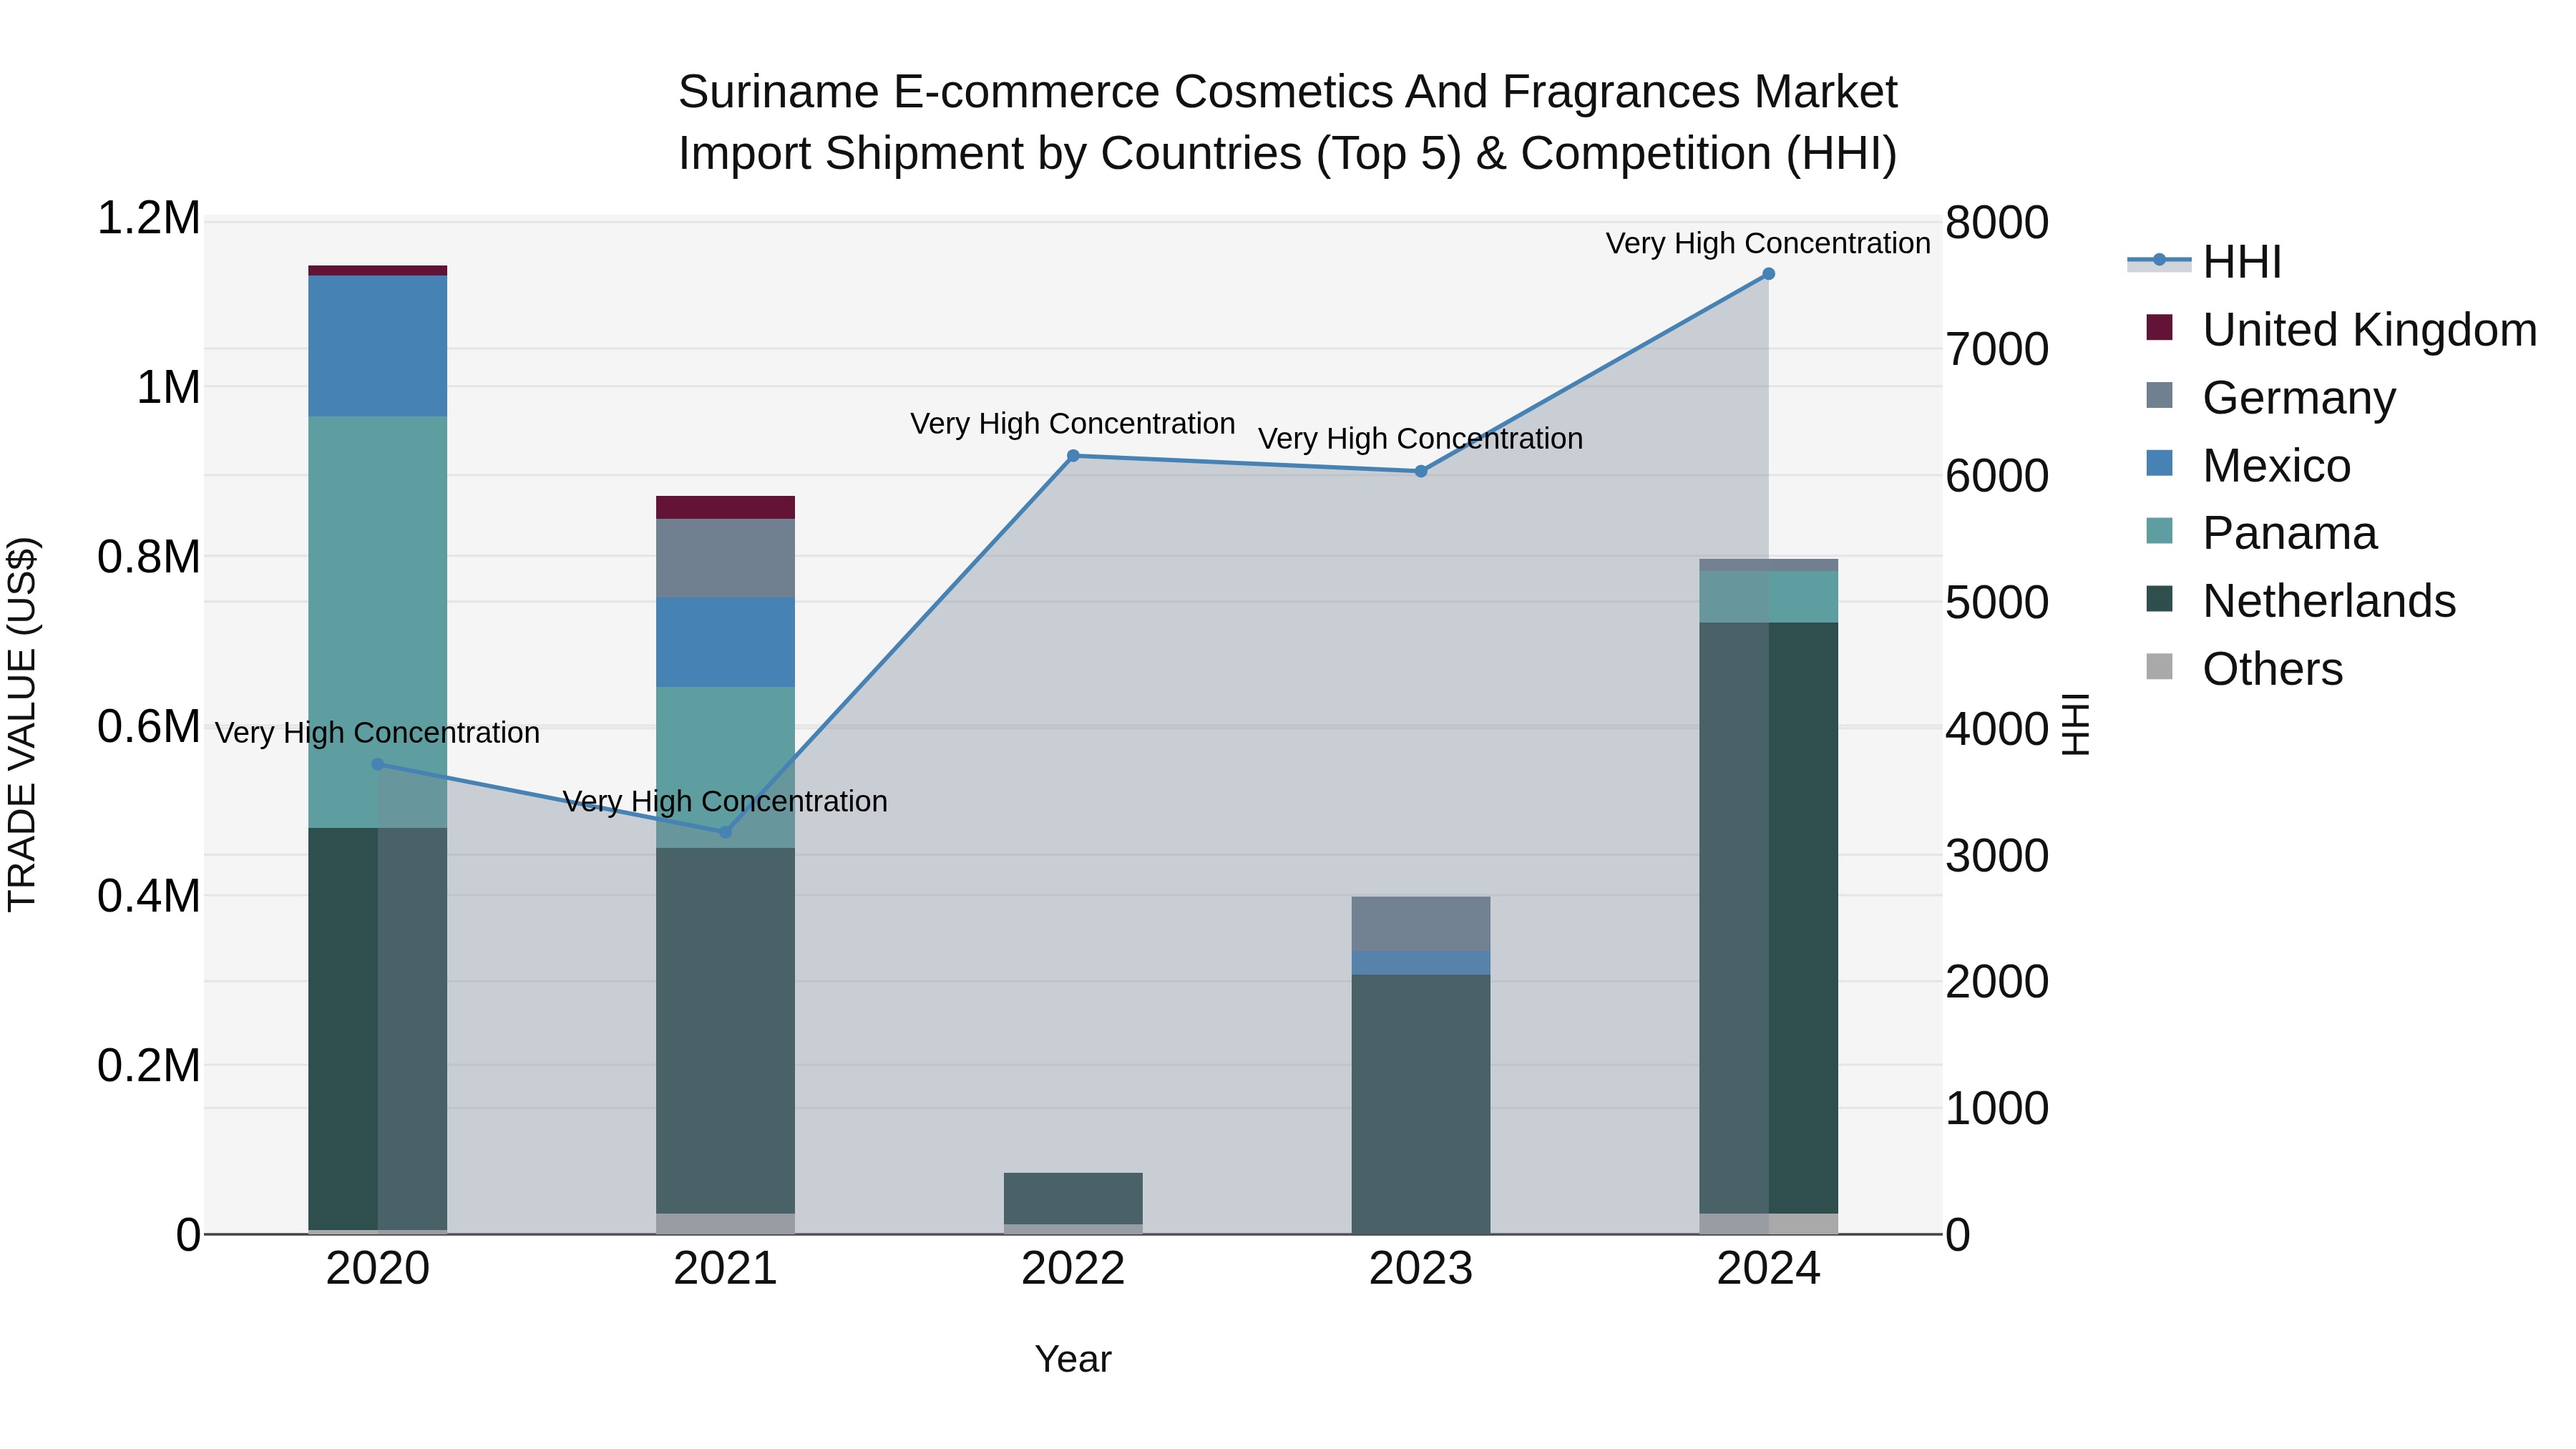Image resolution: width=2576 pixels, height=1449 pixels.
Task: Click 'Very High Concentration' label above 2022
Action: tap(1073, 423)
